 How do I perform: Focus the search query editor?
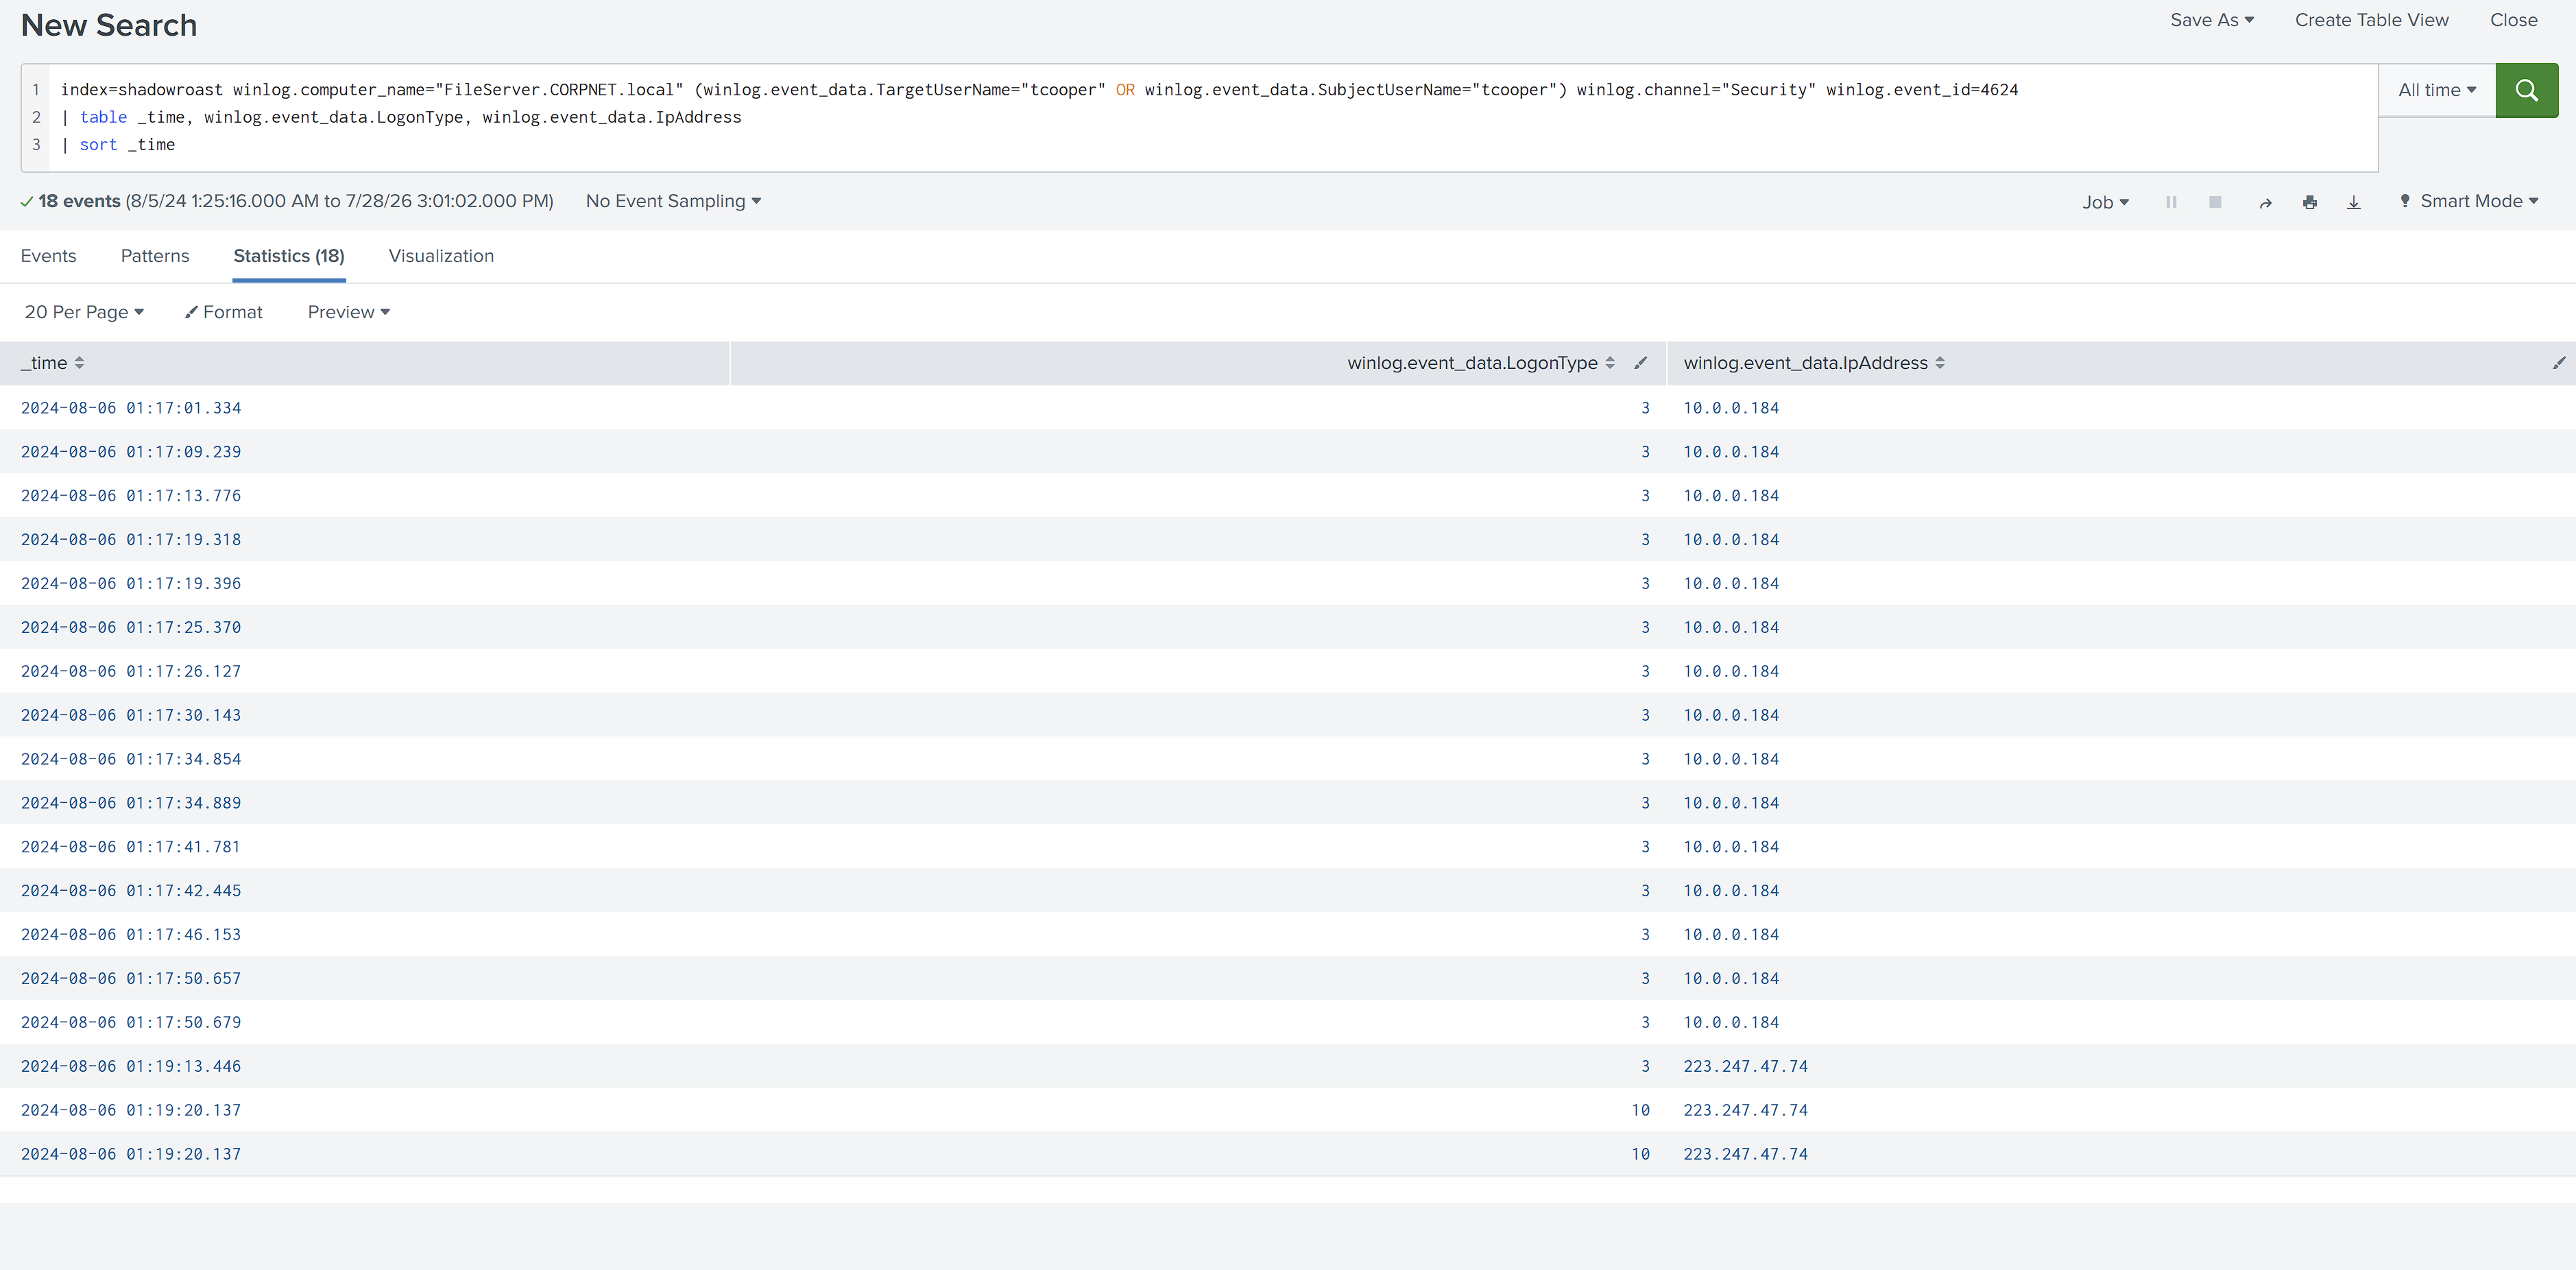(1200, 117)
